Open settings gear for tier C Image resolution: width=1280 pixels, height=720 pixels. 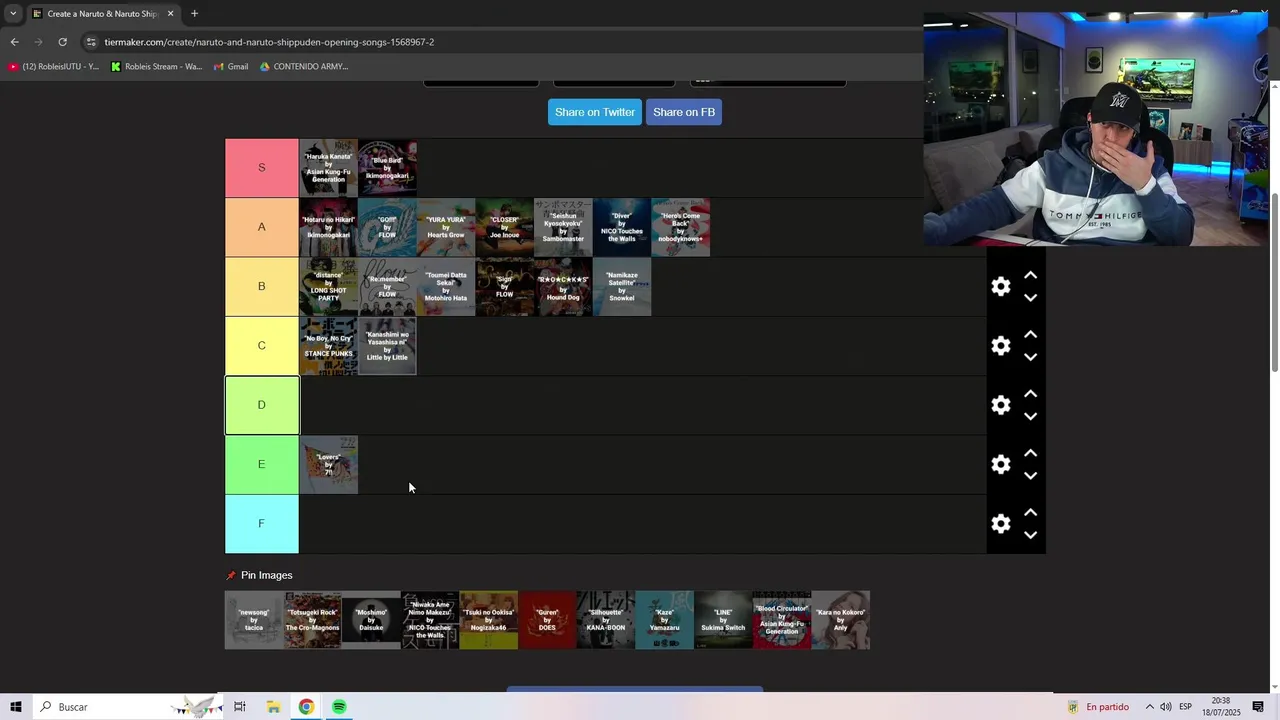pyautogui.click(x=1001, y=346)
